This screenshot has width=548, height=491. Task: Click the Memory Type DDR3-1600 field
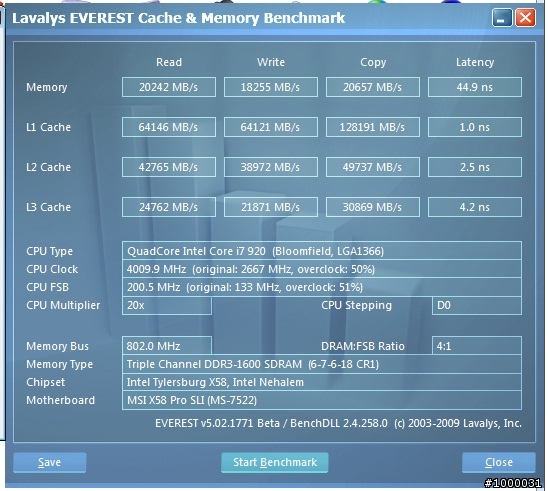(322, 364)
